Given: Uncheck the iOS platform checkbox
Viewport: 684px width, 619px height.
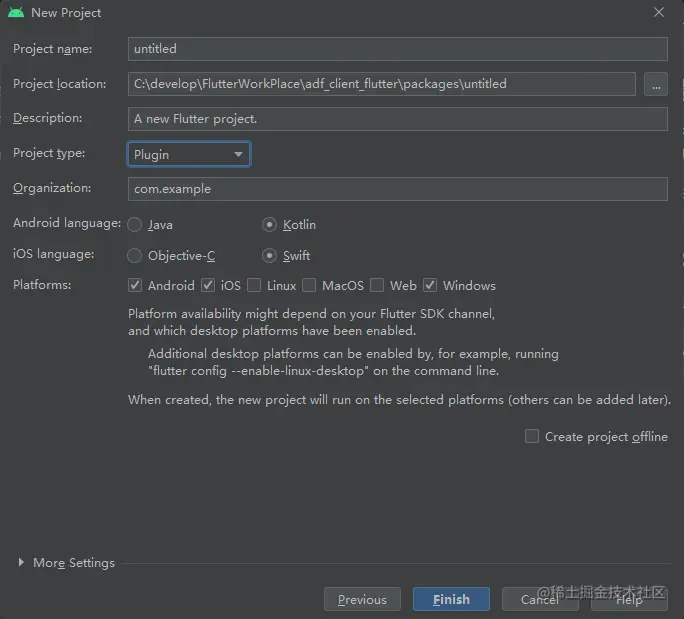Looking at the screenshot, I should pyautogui.click(x=208, y=285).
